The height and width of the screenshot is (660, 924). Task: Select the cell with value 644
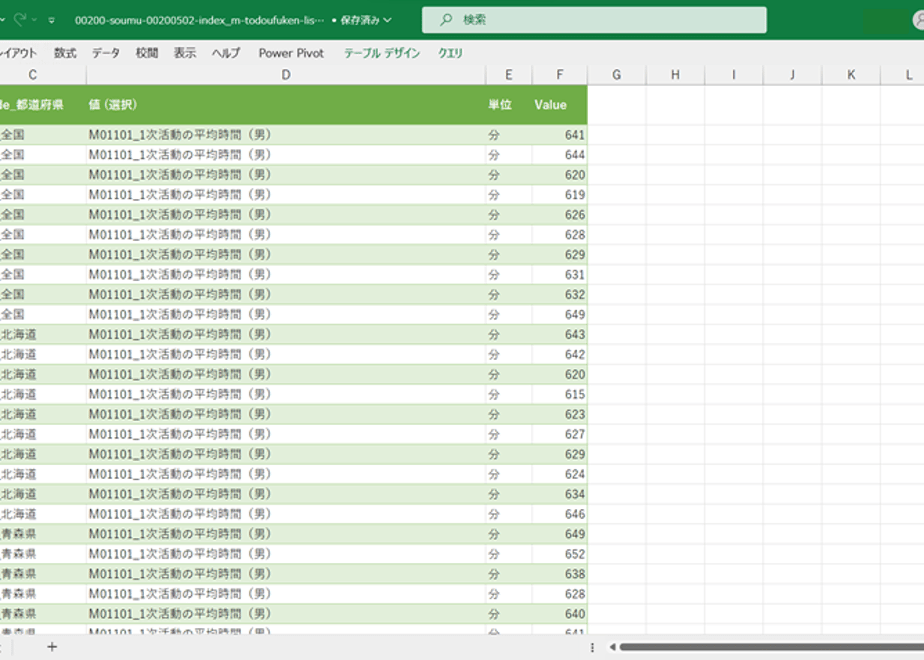(x=559, y=155)
